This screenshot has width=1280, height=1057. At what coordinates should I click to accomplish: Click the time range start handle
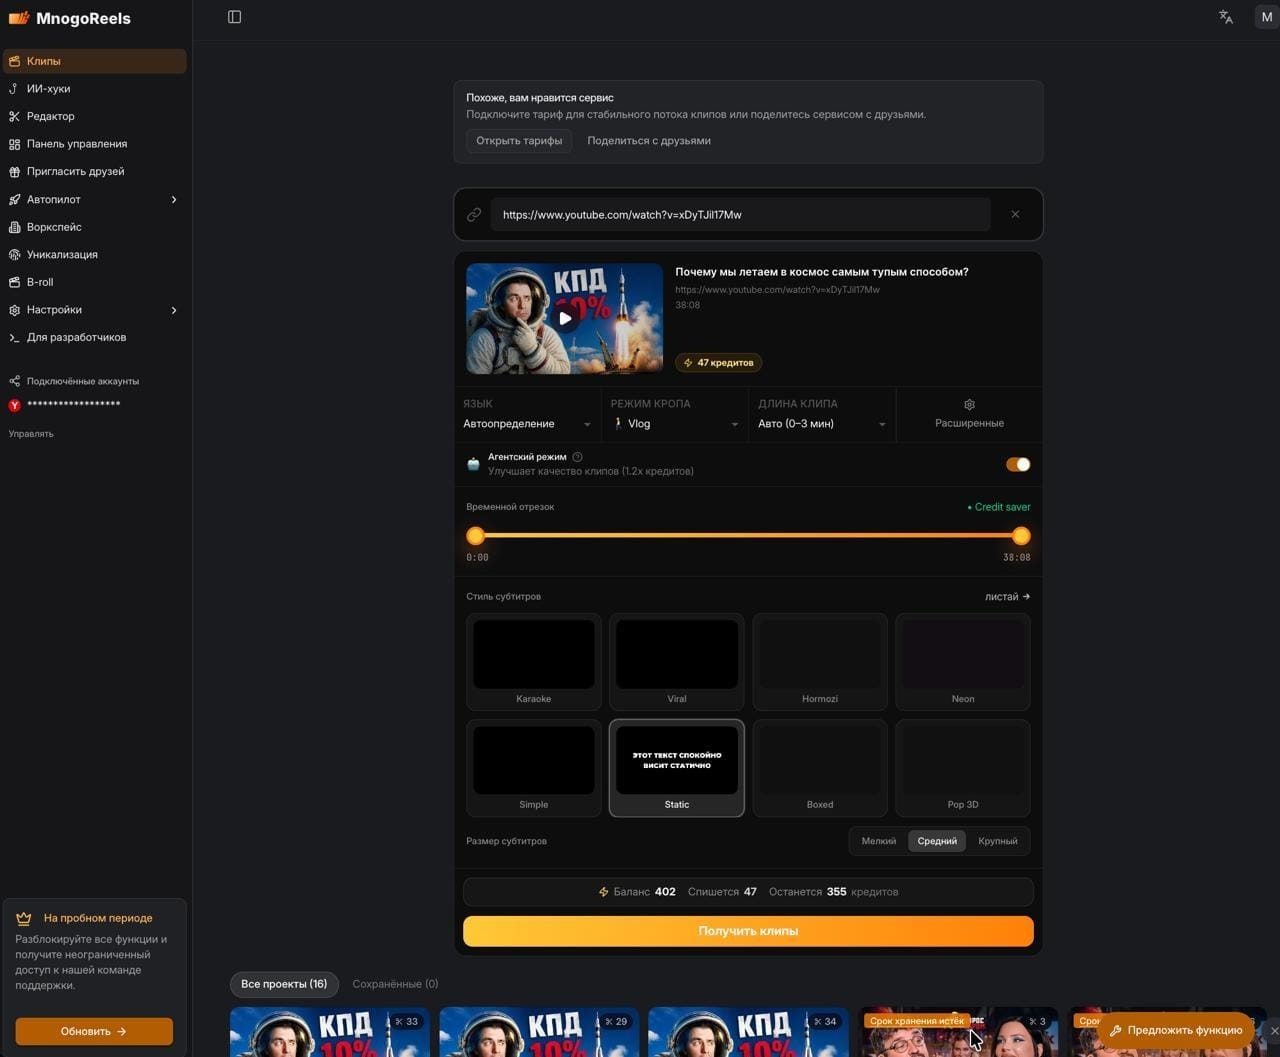(476, 536)
